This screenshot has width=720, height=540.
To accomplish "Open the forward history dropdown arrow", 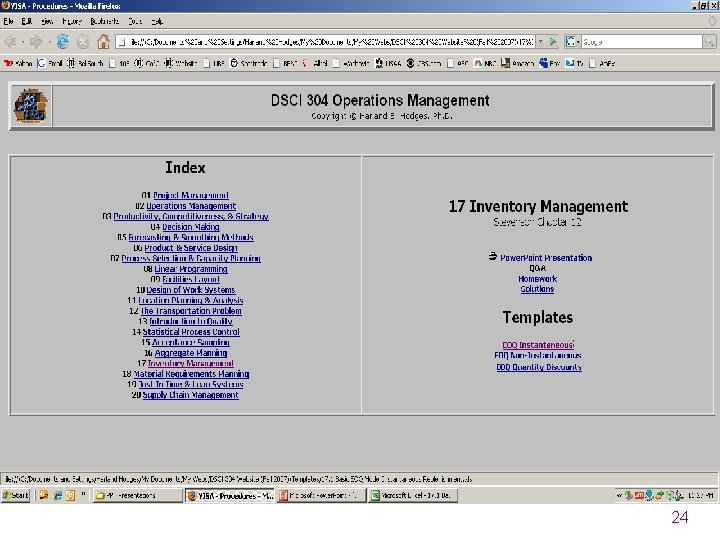I will coord(49,42).
